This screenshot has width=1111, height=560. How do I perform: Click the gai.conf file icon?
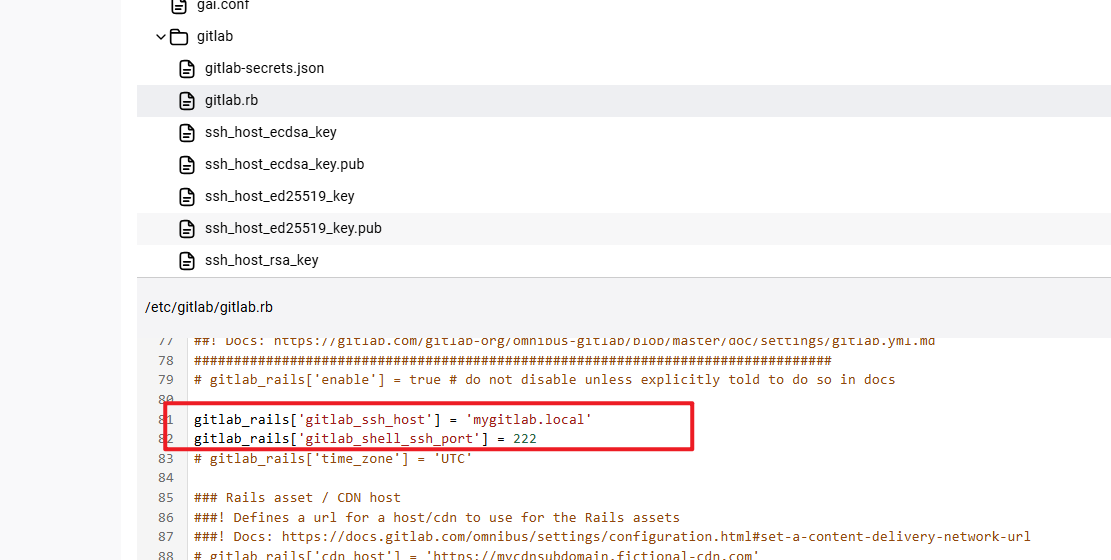click(x=179, y=6)
